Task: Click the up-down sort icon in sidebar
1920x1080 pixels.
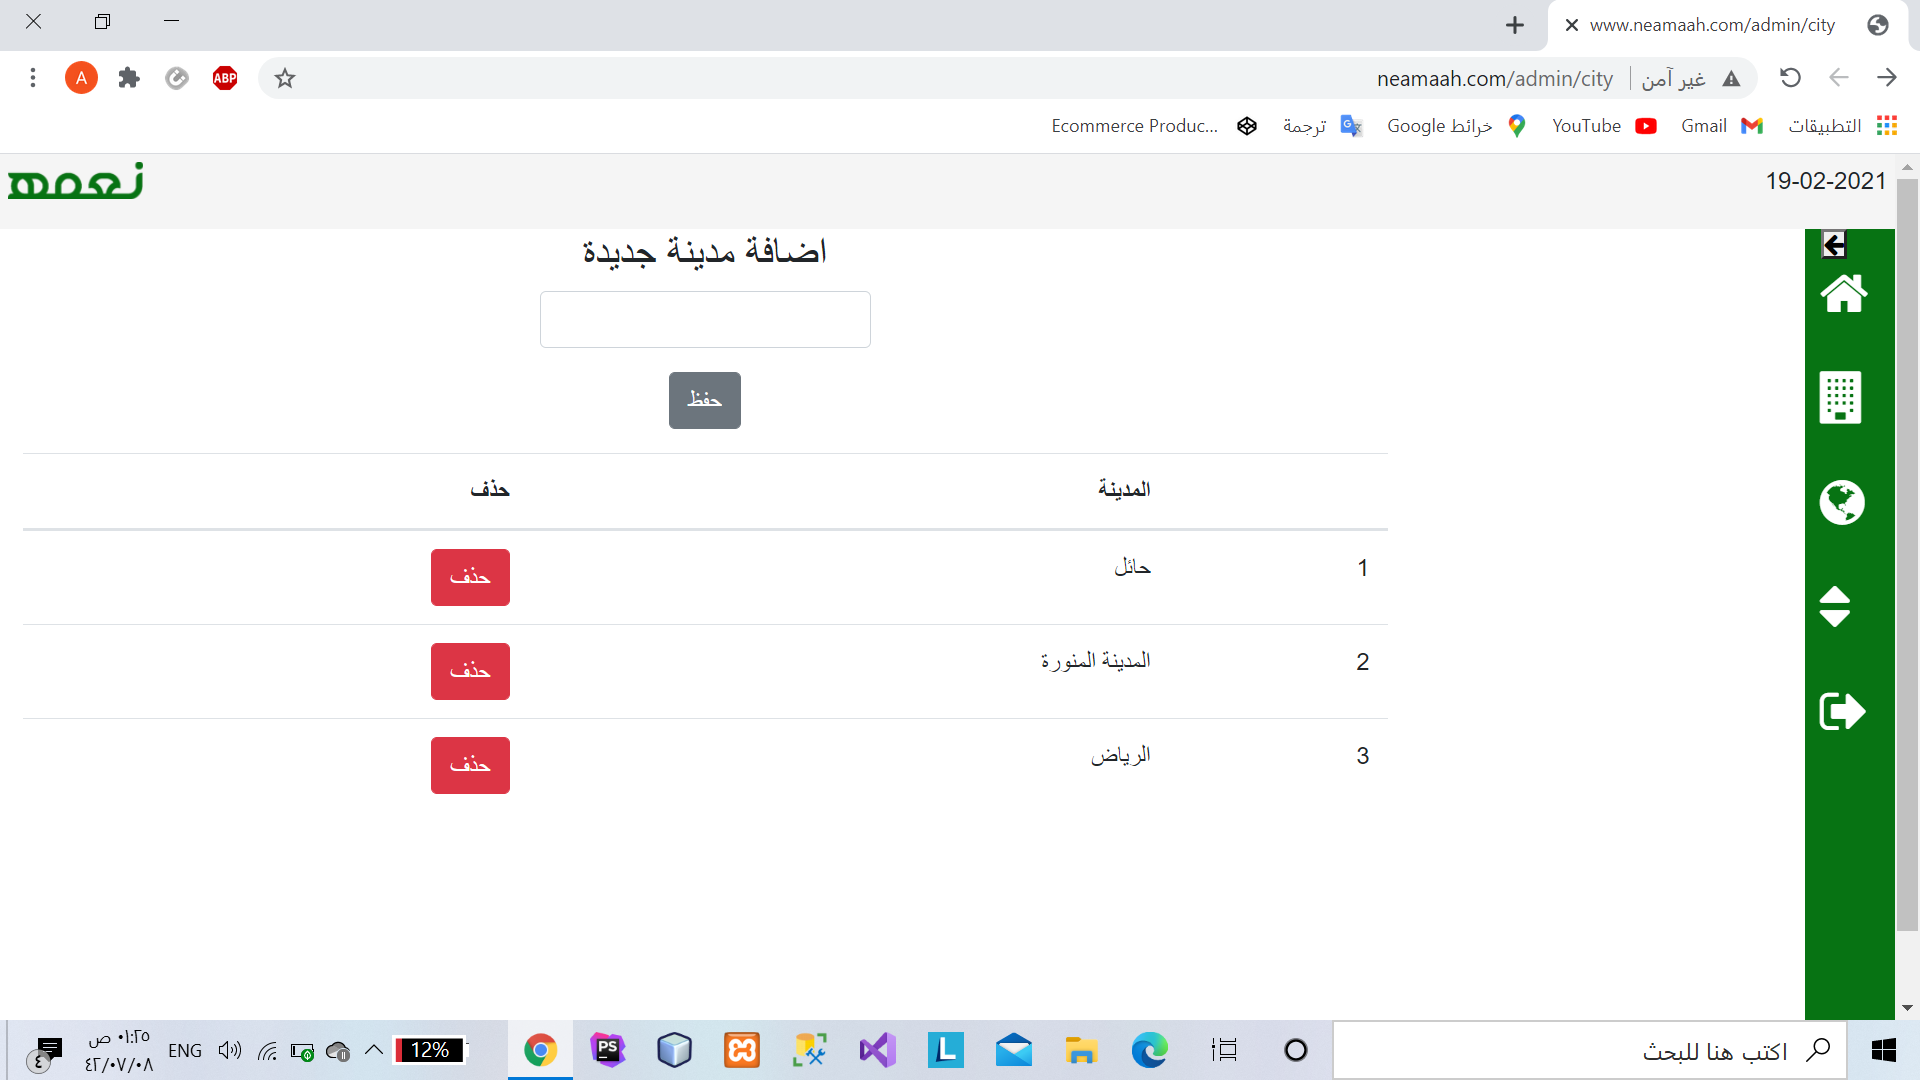Action: pos(1834,606)
